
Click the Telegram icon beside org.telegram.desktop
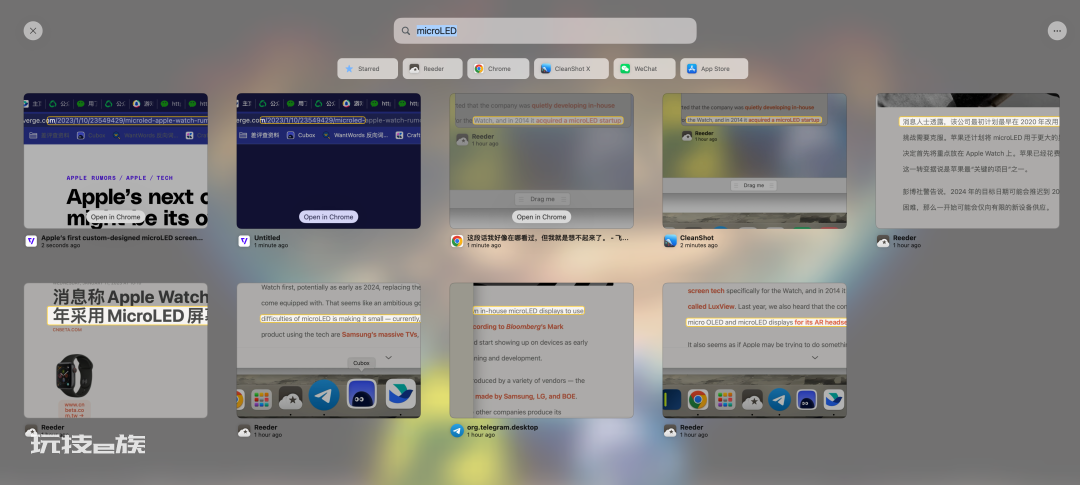pos(457,431)
